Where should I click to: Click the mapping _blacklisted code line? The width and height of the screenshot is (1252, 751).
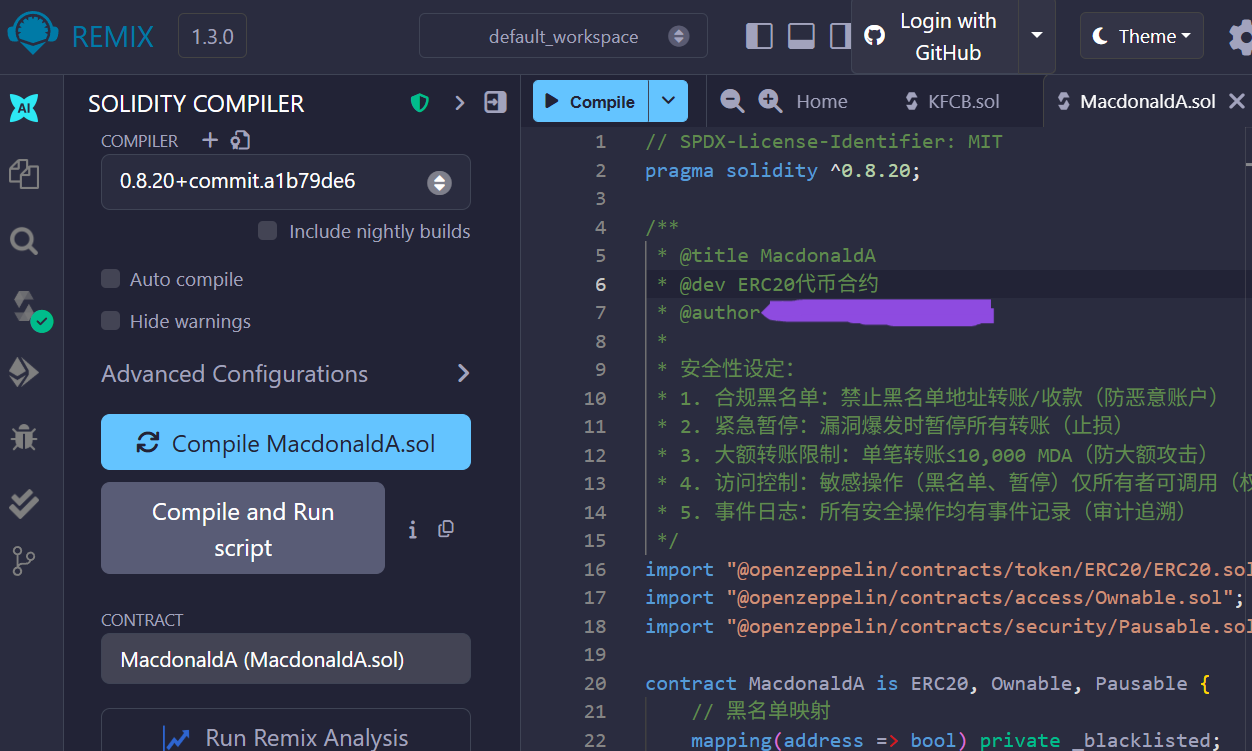(956, 741)
